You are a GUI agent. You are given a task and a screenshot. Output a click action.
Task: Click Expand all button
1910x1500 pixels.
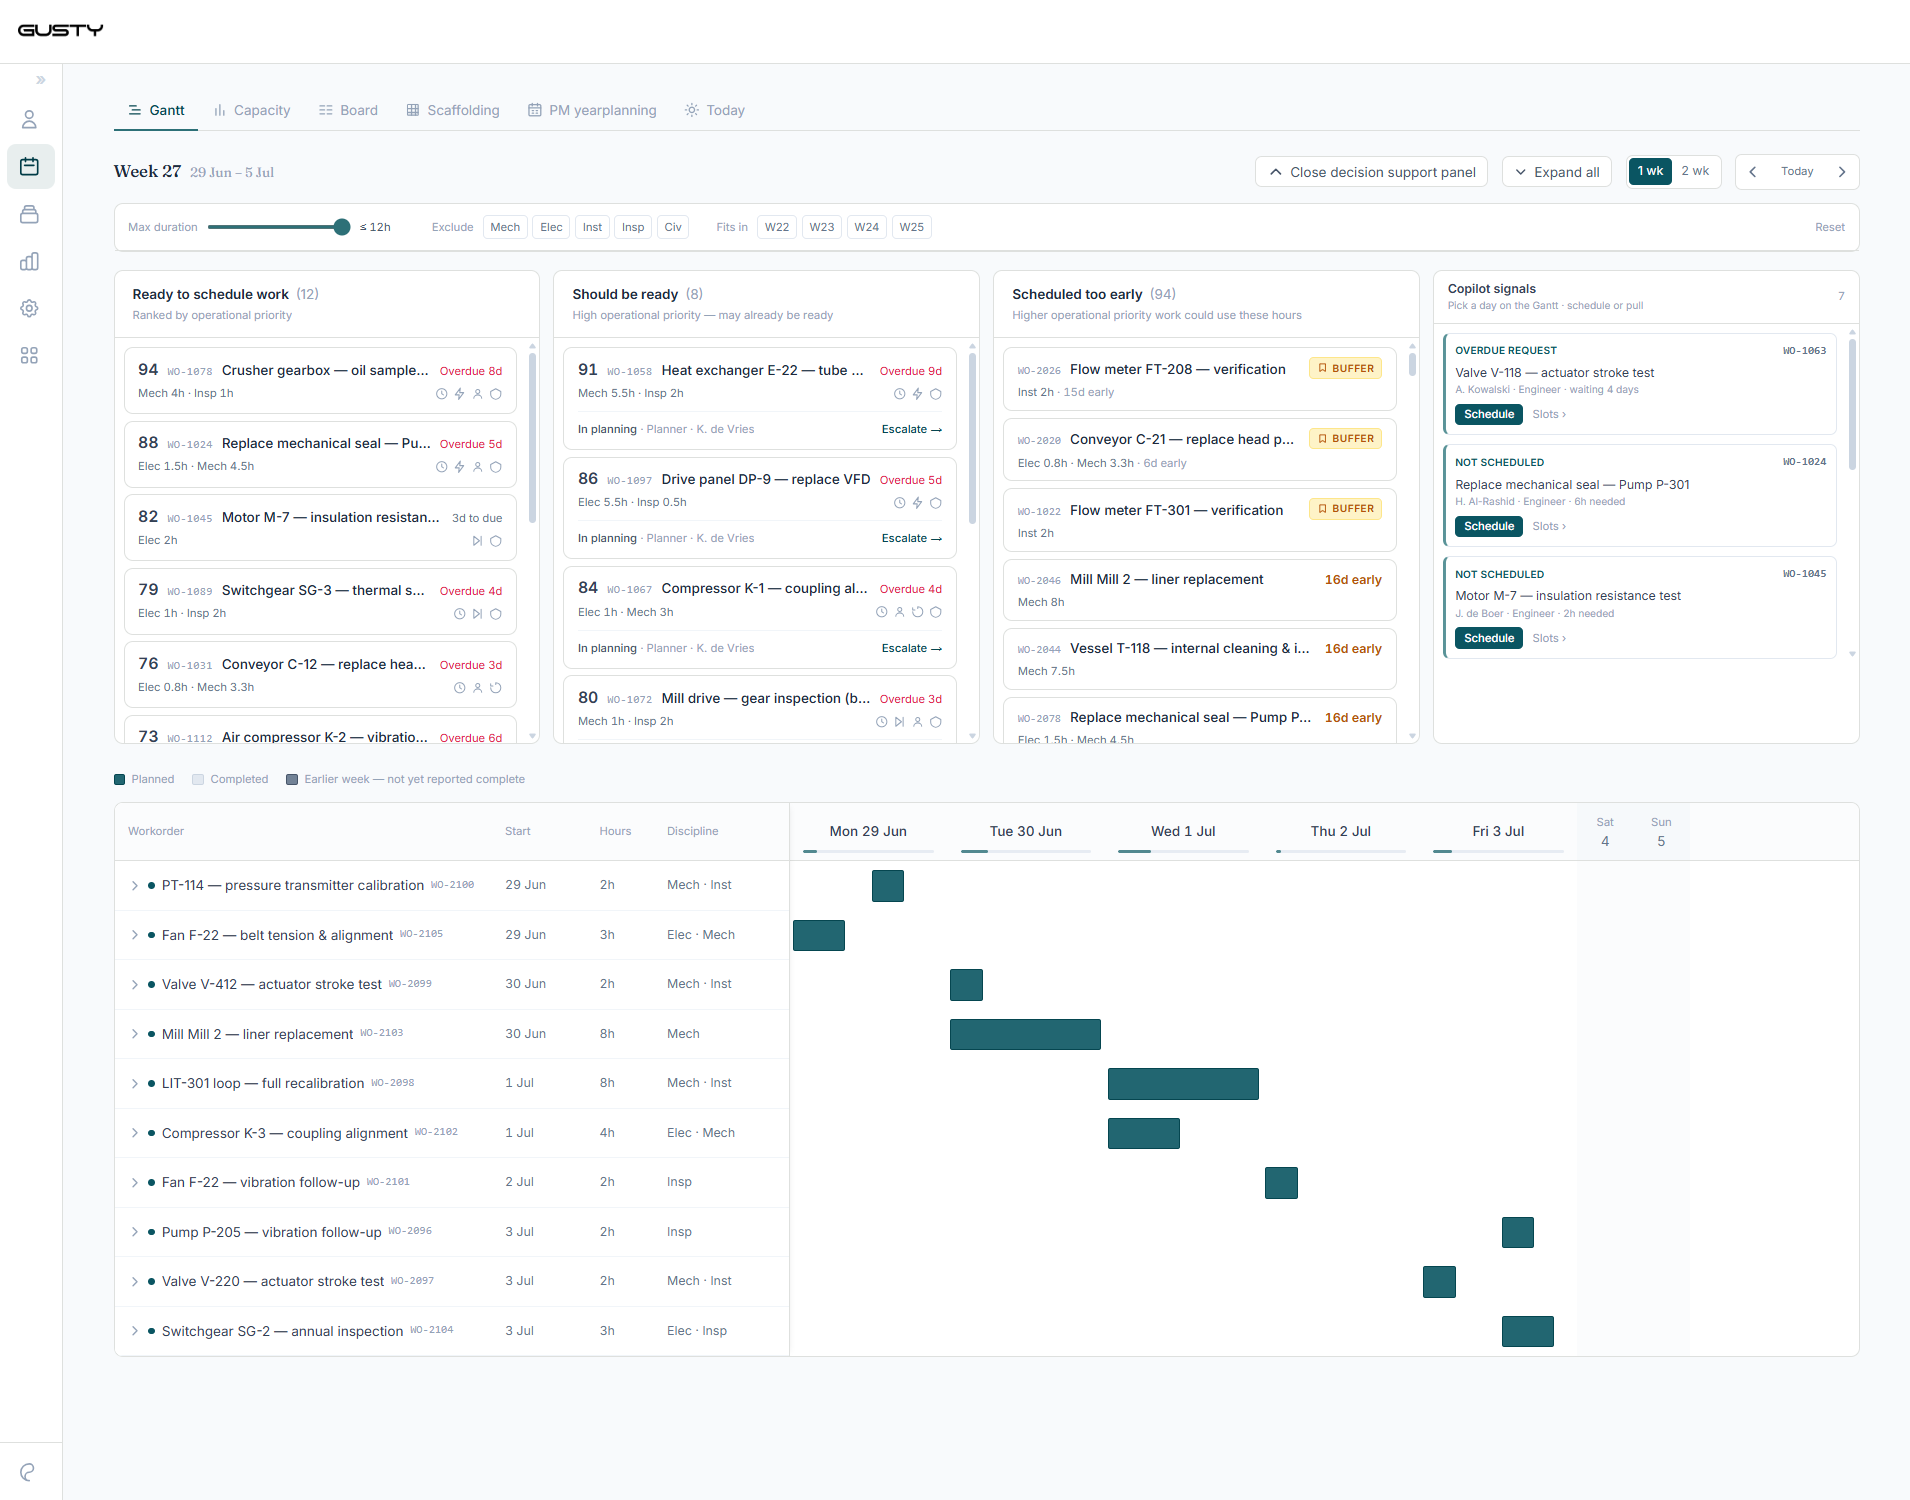click(1557, 172)
